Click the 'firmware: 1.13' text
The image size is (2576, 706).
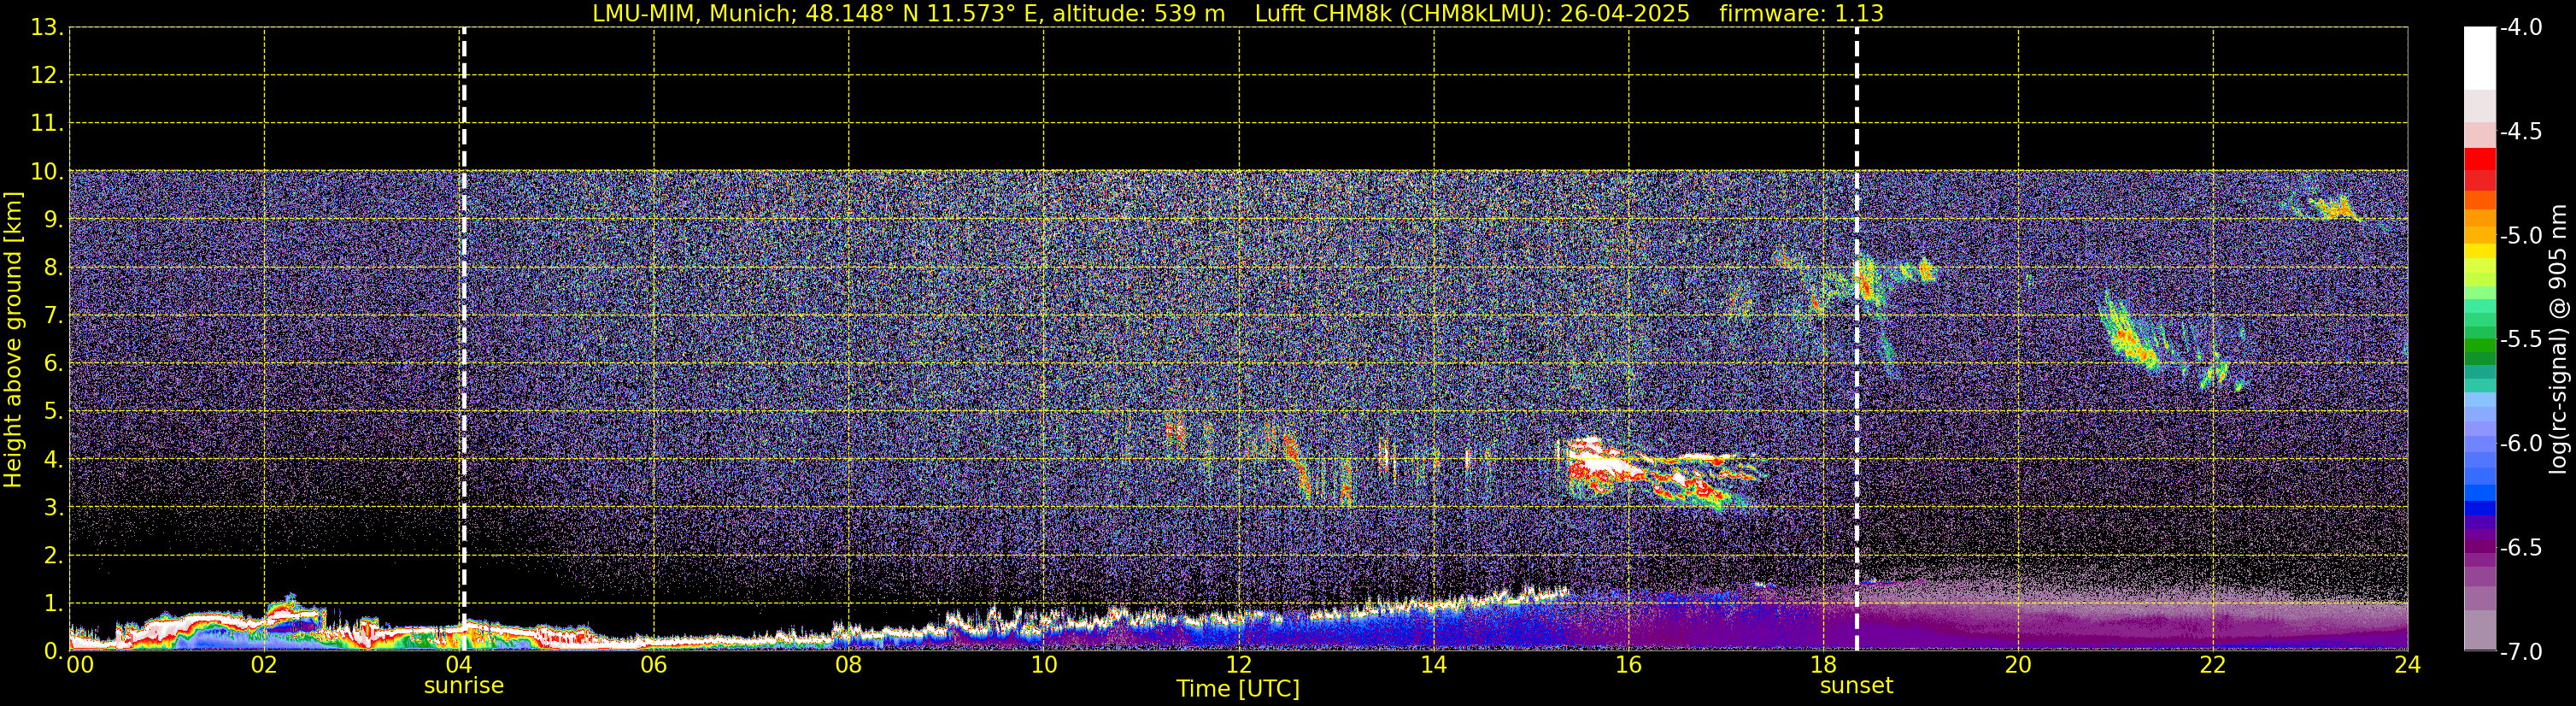[1801, 14]
